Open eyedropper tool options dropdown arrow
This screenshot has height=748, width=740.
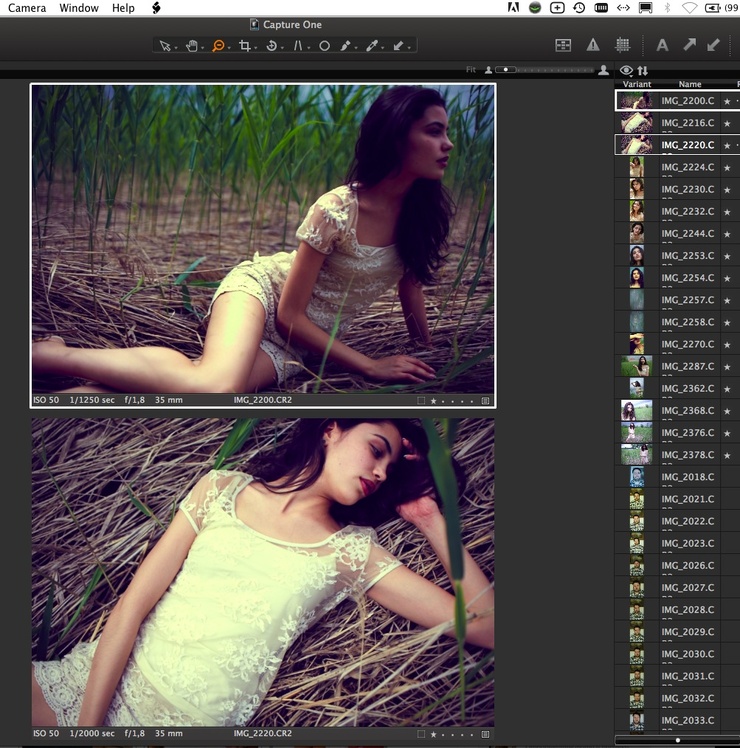[x=383, y=48]
